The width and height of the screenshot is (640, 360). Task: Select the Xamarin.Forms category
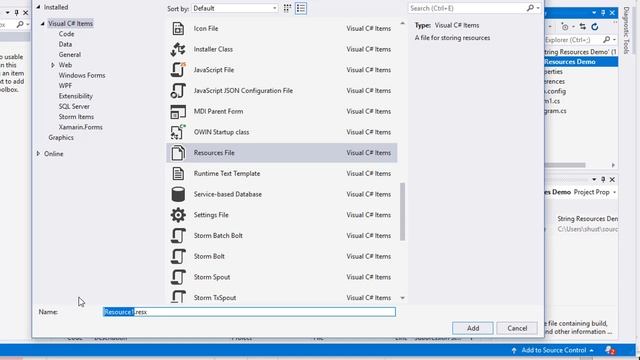pyautogui.click(x=81, y=127)
